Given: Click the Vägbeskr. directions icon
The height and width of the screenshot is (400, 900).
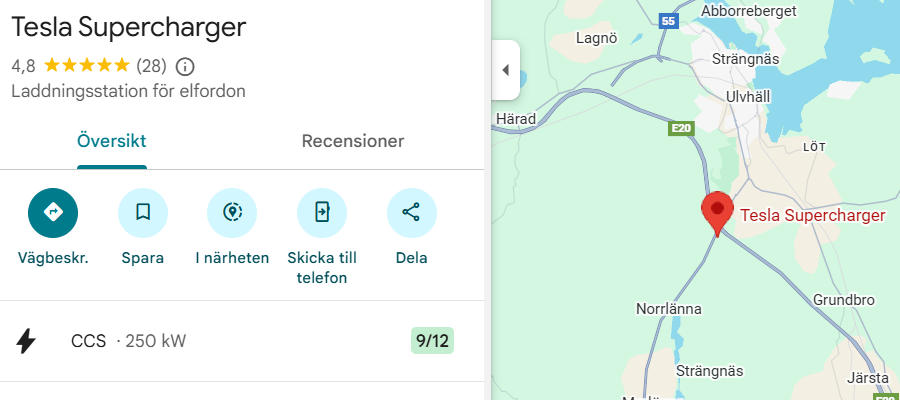Looking at the screenshot, I should pyautogui.click(x=53, y=212).
